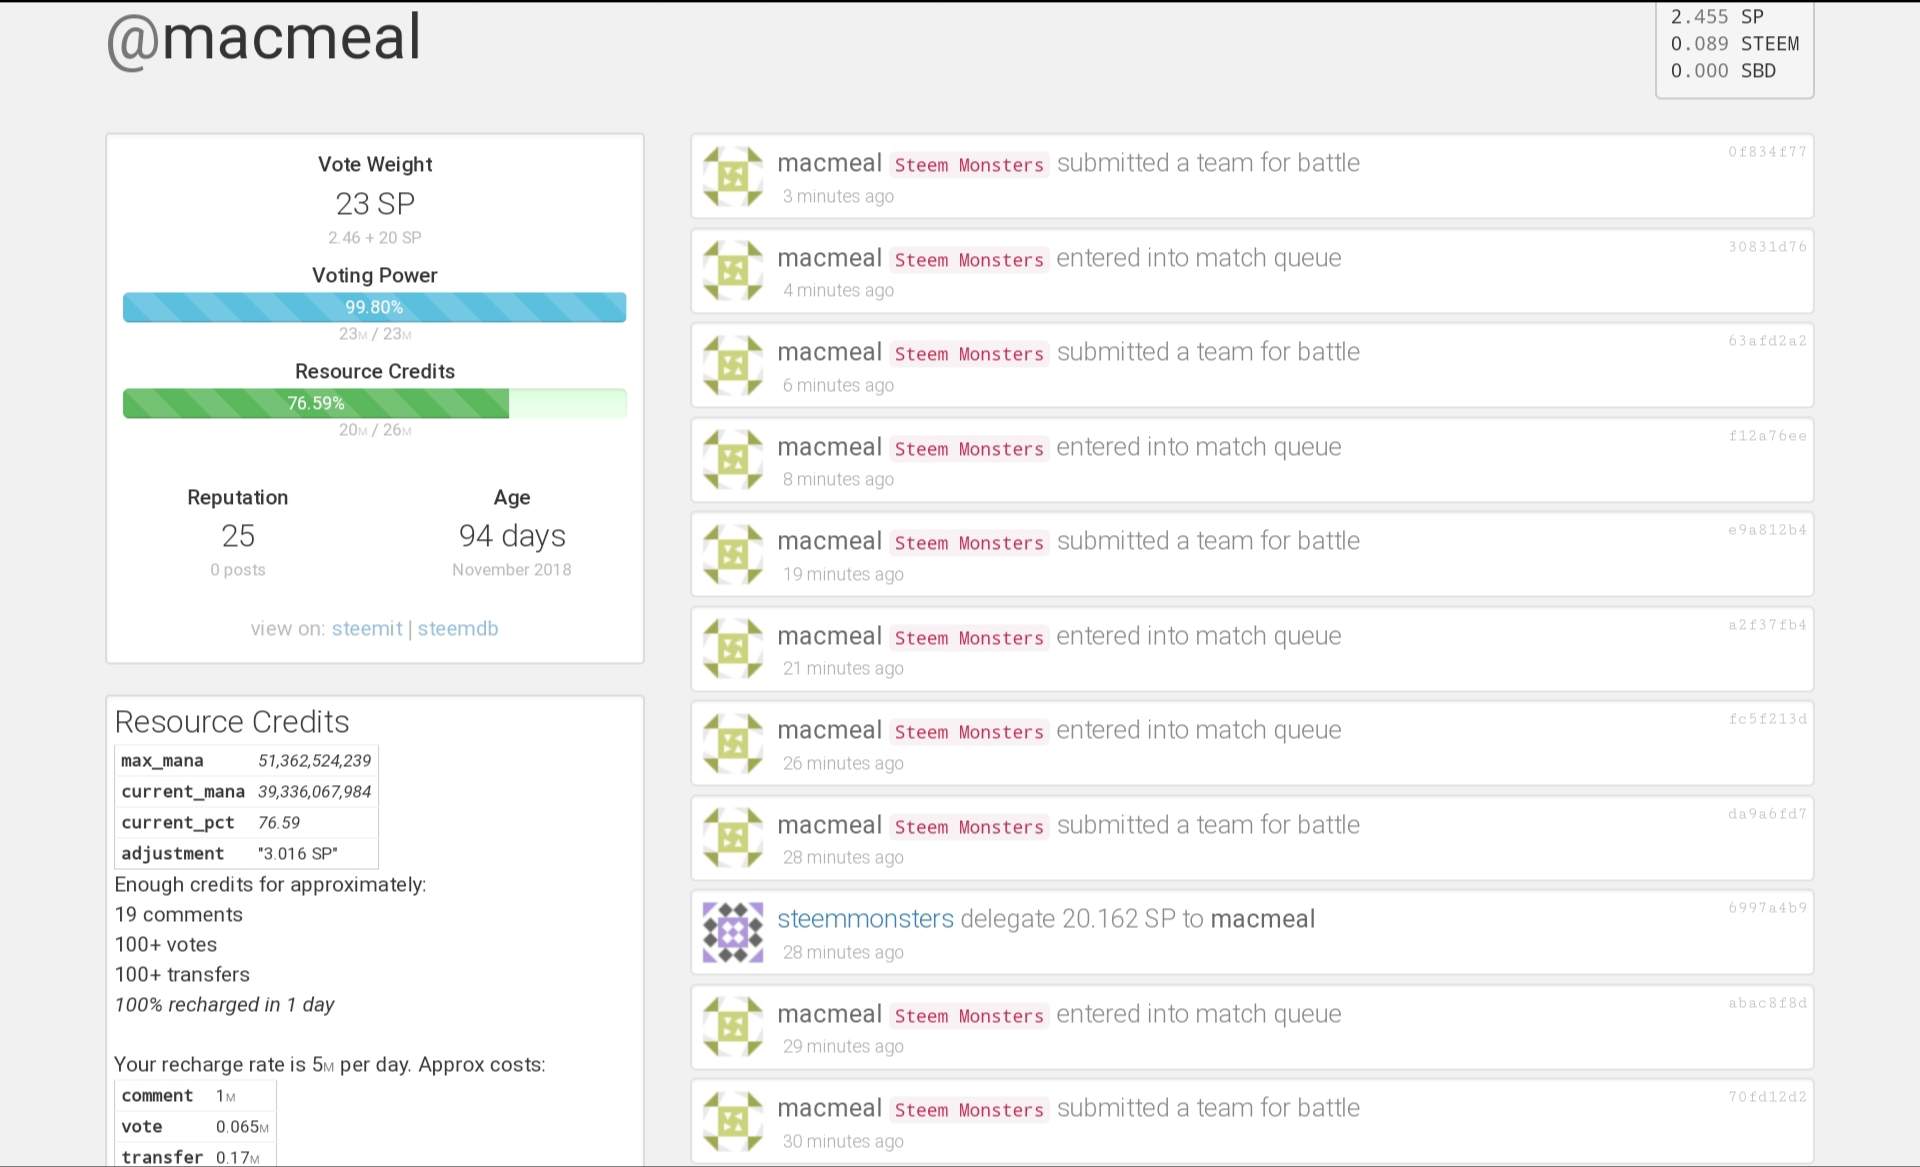Click macmeal avatar on '19 minutes ago' entry
The height and width of the screenshot is (1167, 1920).
point(732,555)
